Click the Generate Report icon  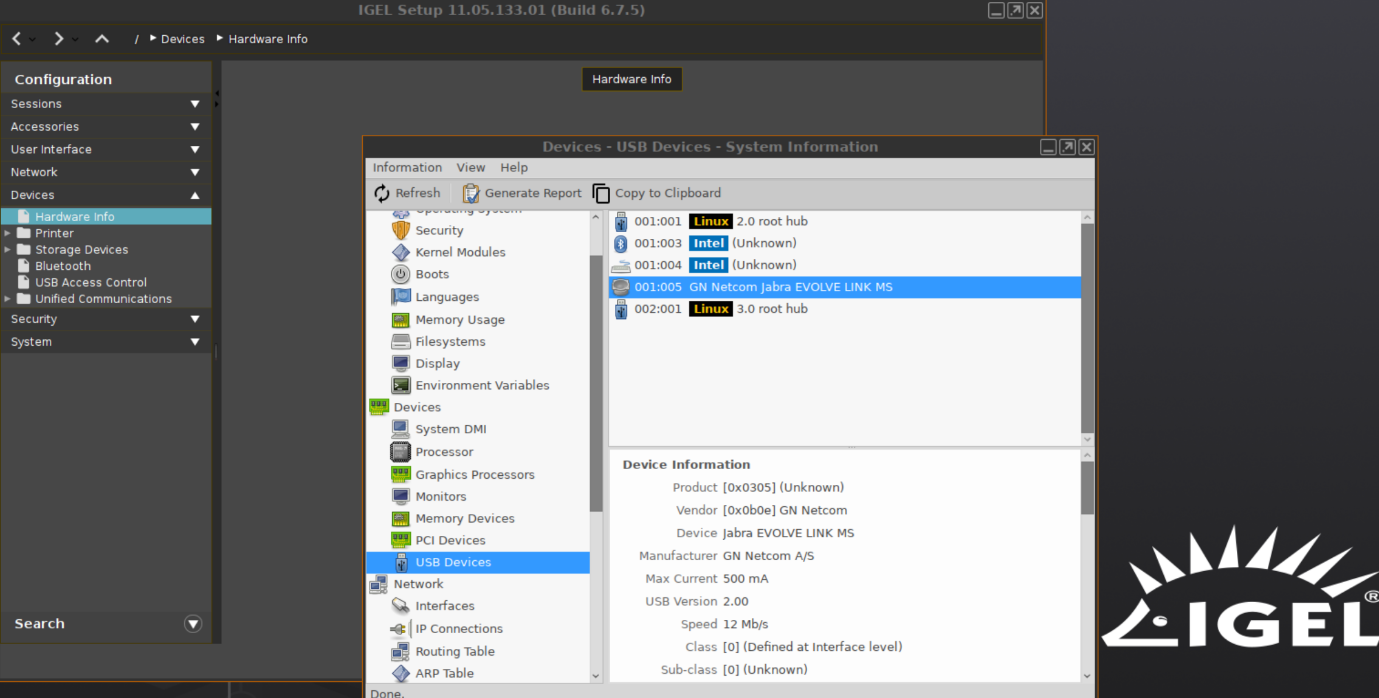click(x=470, y=193)
